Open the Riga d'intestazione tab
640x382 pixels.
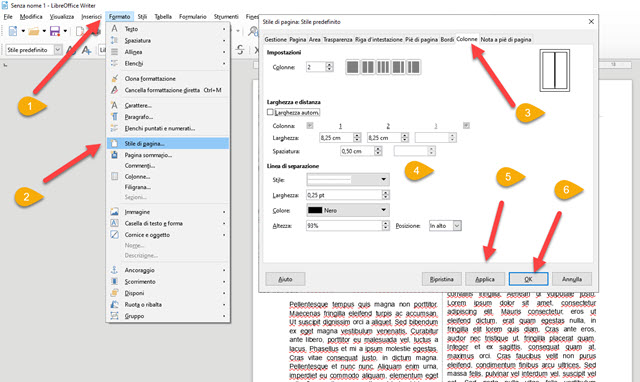pos(378,40)
